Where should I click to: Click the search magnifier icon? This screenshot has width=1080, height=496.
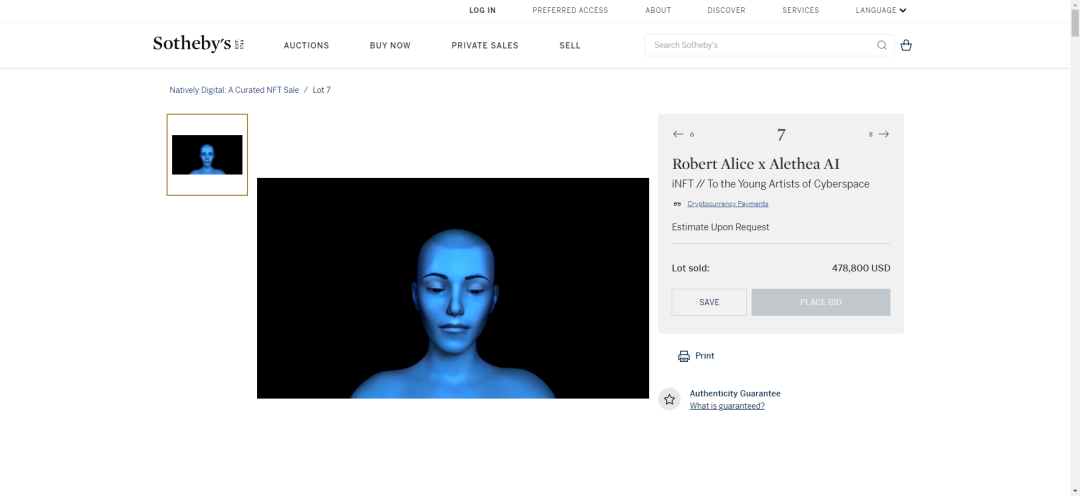[882, 45]
